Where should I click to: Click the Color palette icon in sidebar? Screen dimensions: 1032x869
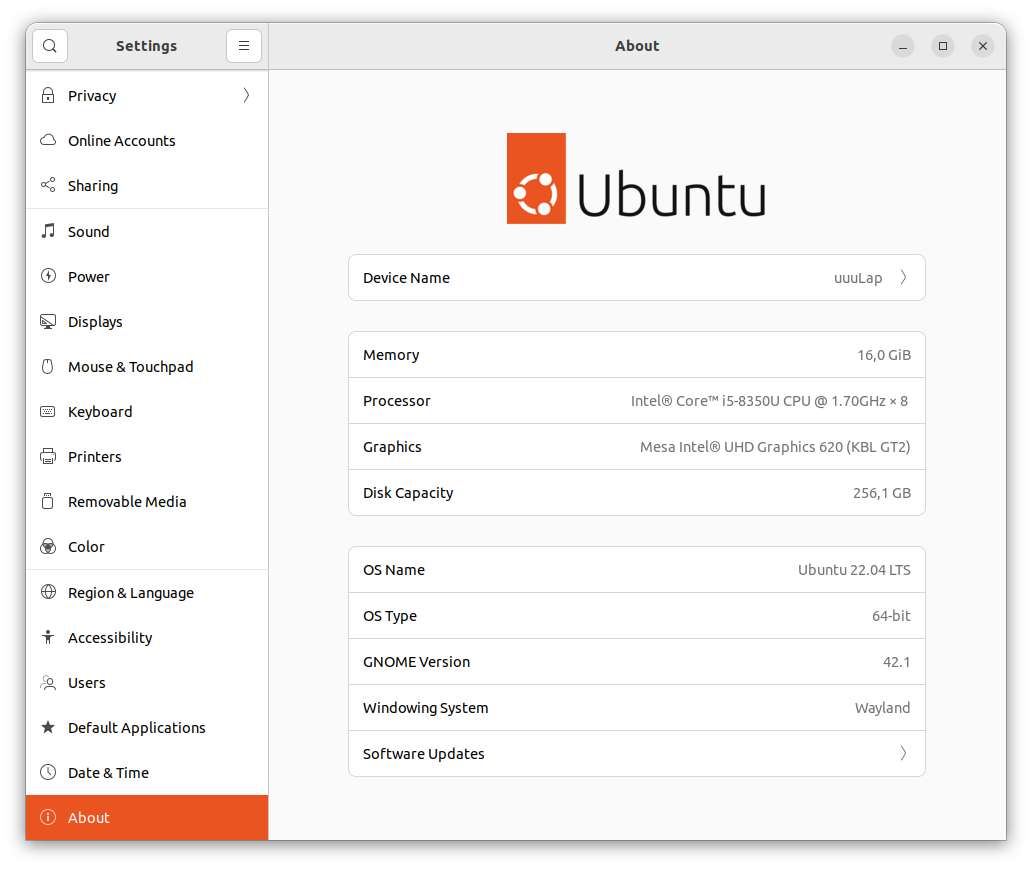pos(47,546)
